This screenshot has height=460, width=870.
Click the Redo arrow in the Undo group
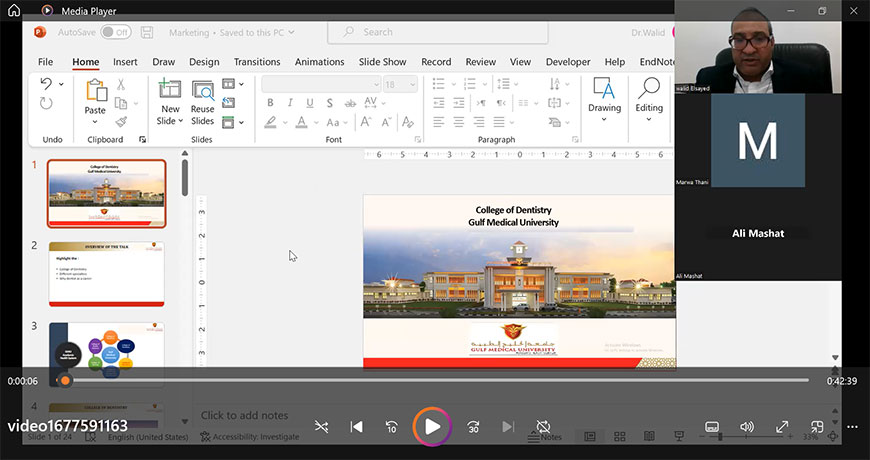point(46,103)
